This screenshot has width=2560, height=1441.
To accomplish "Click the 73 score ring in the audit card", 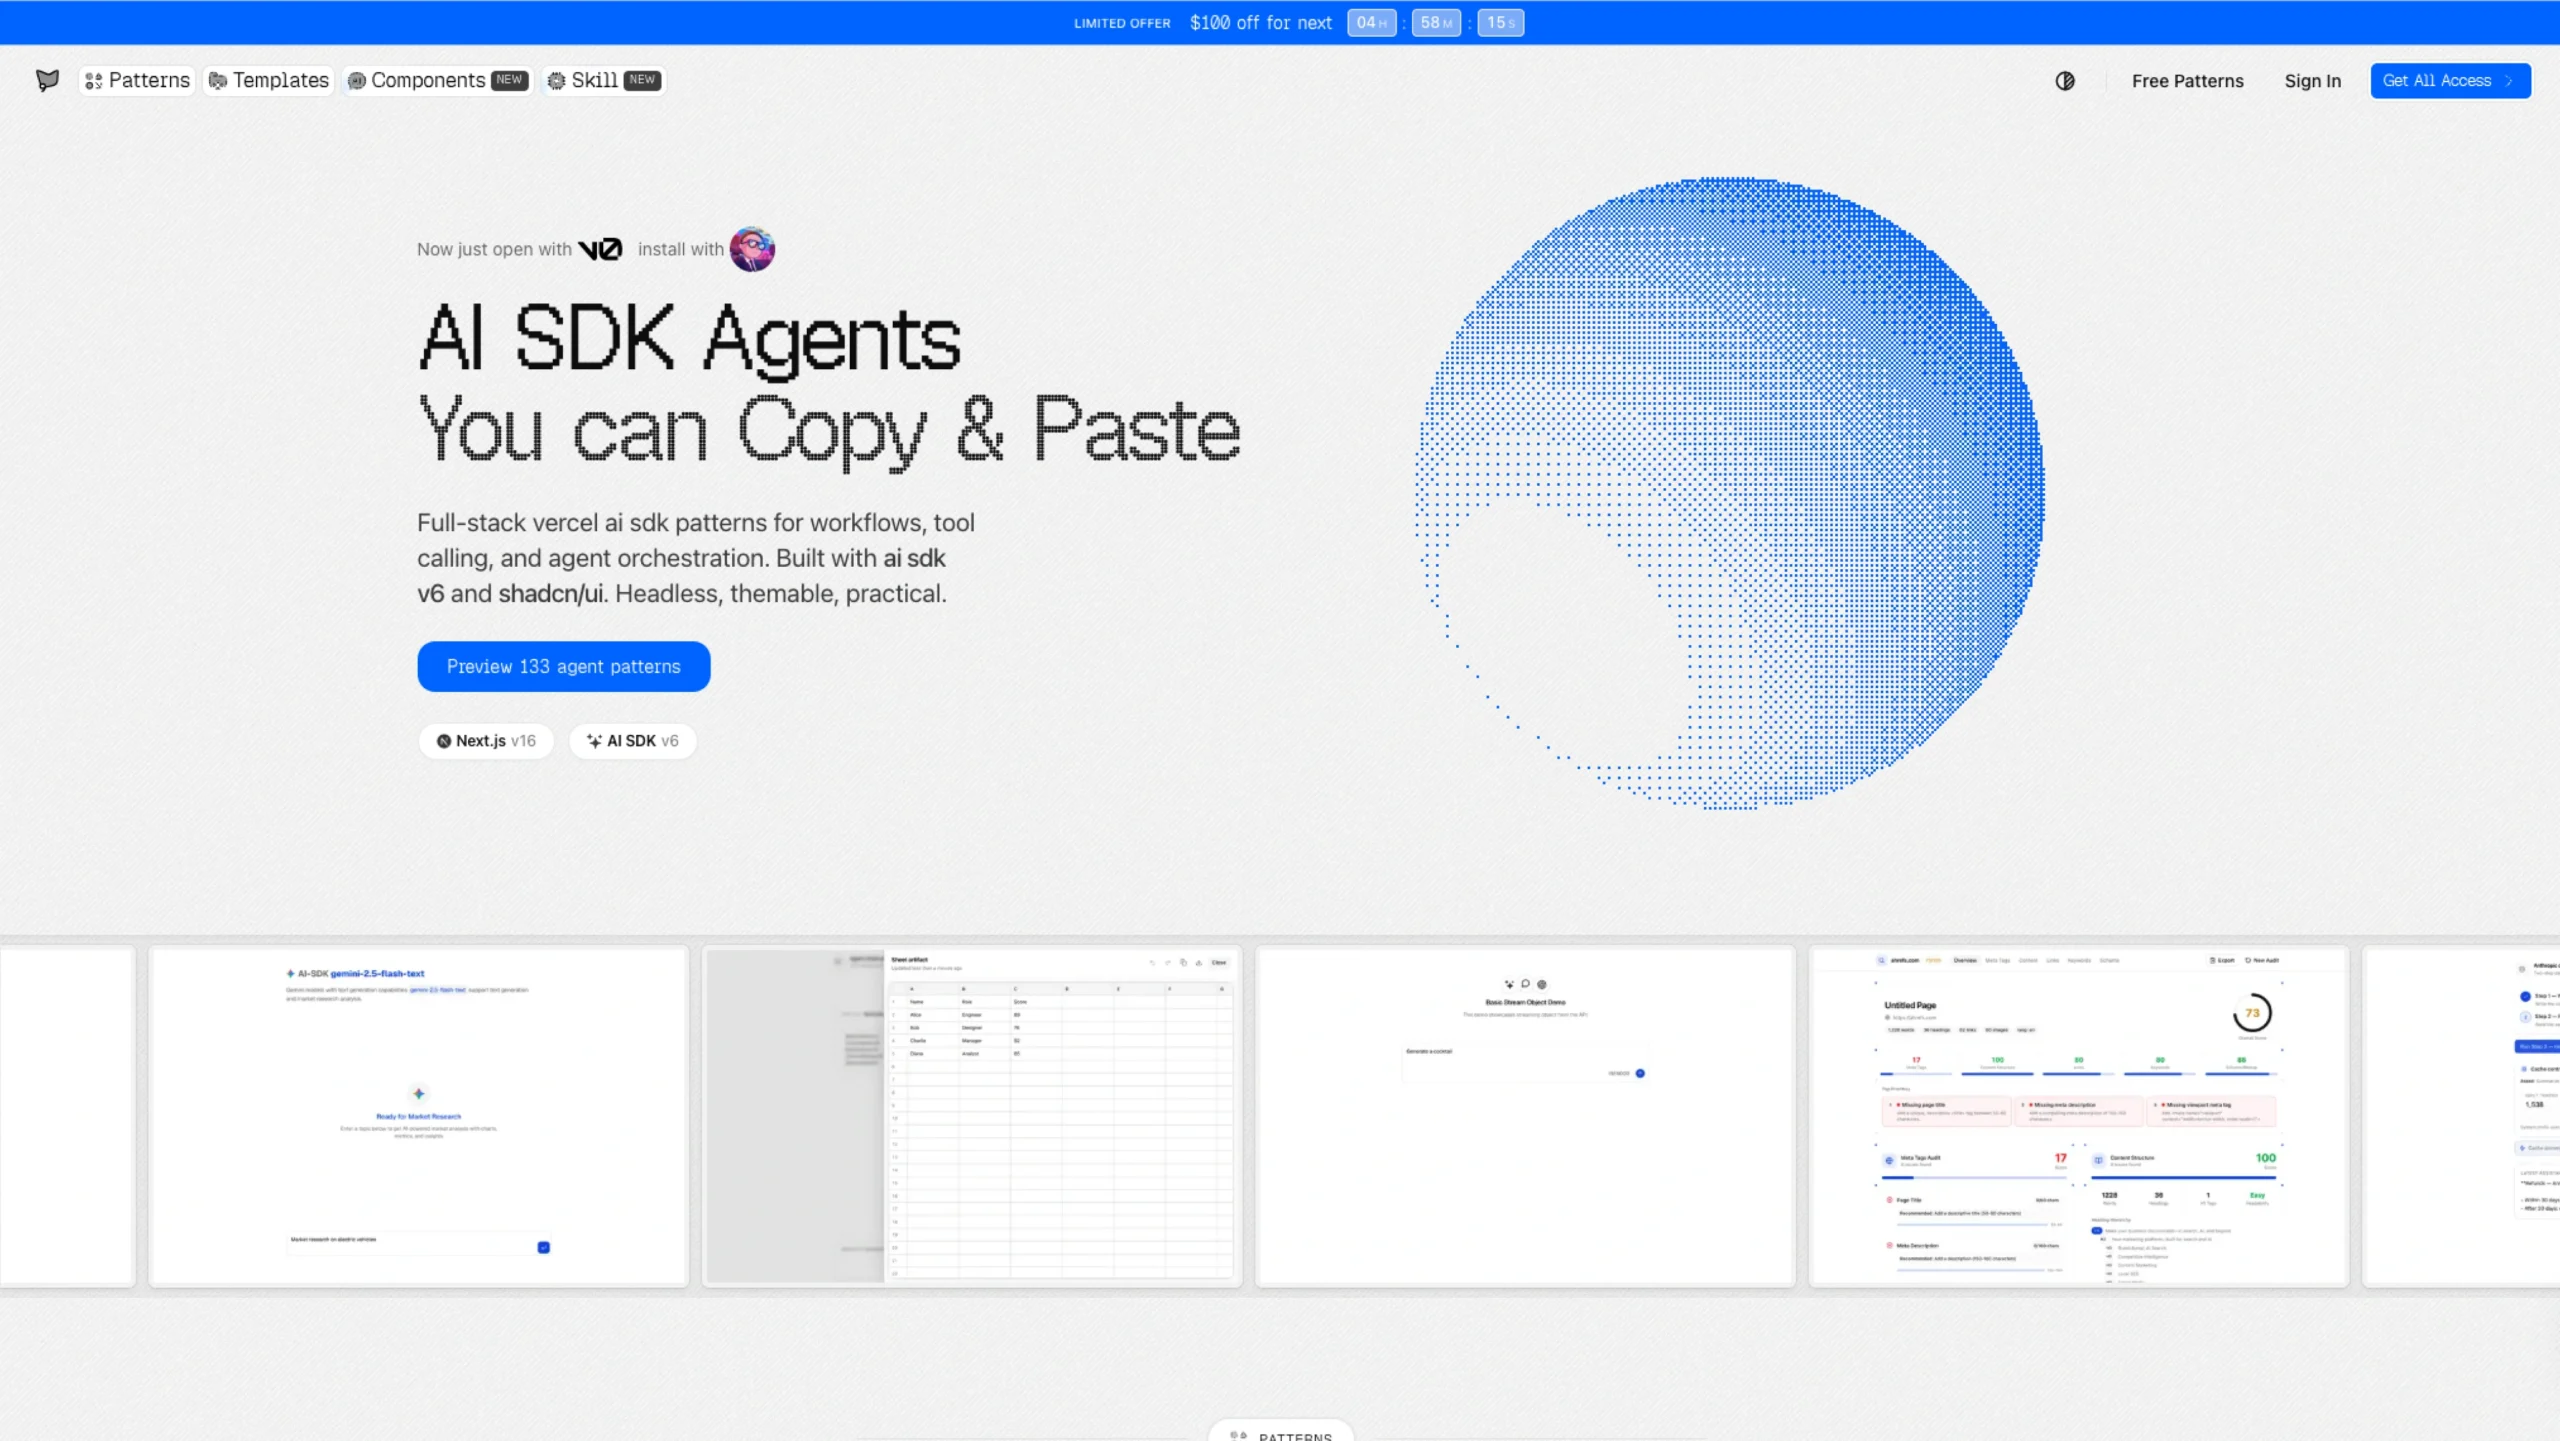I will [x=2252, y=1013].
